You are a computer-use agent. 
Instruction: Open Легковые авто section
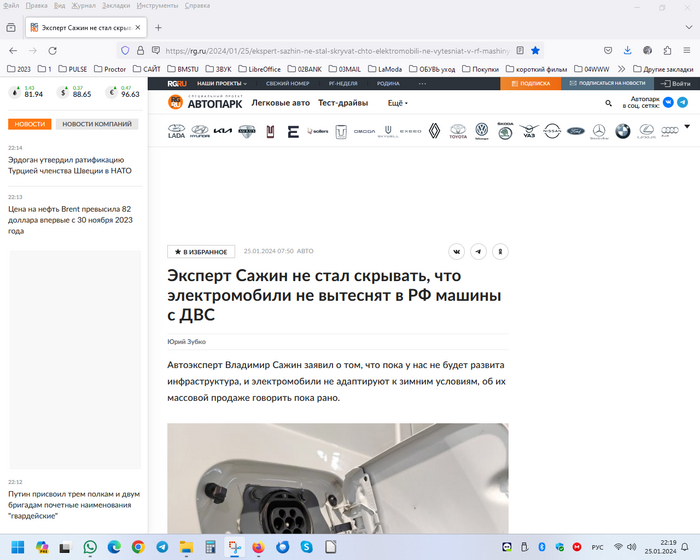[x=280, y=103]
